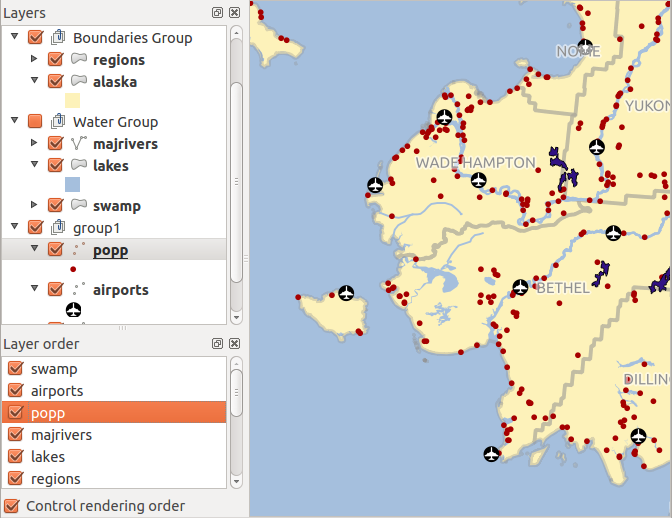672x518 pixels.
Task: Click the lakes polygon layer icon
Action: [x=78, y=165]
